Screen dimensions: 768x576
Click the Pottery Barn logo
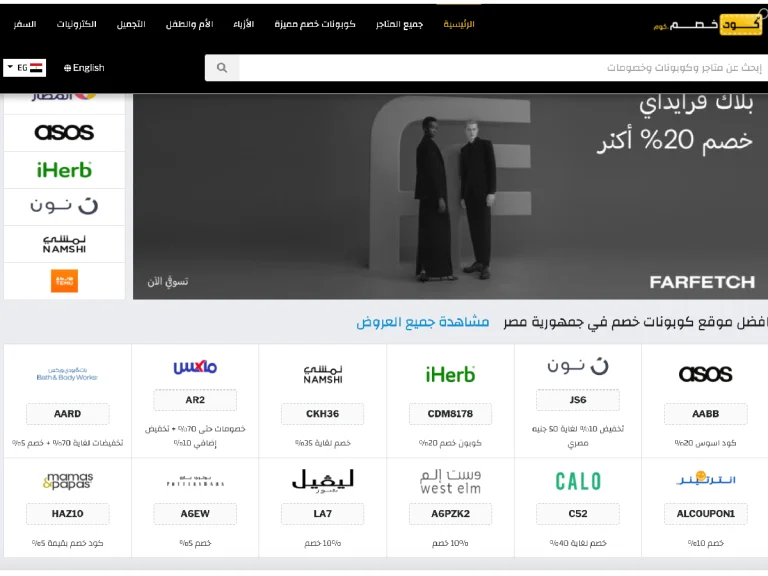(x=195, y=481)
